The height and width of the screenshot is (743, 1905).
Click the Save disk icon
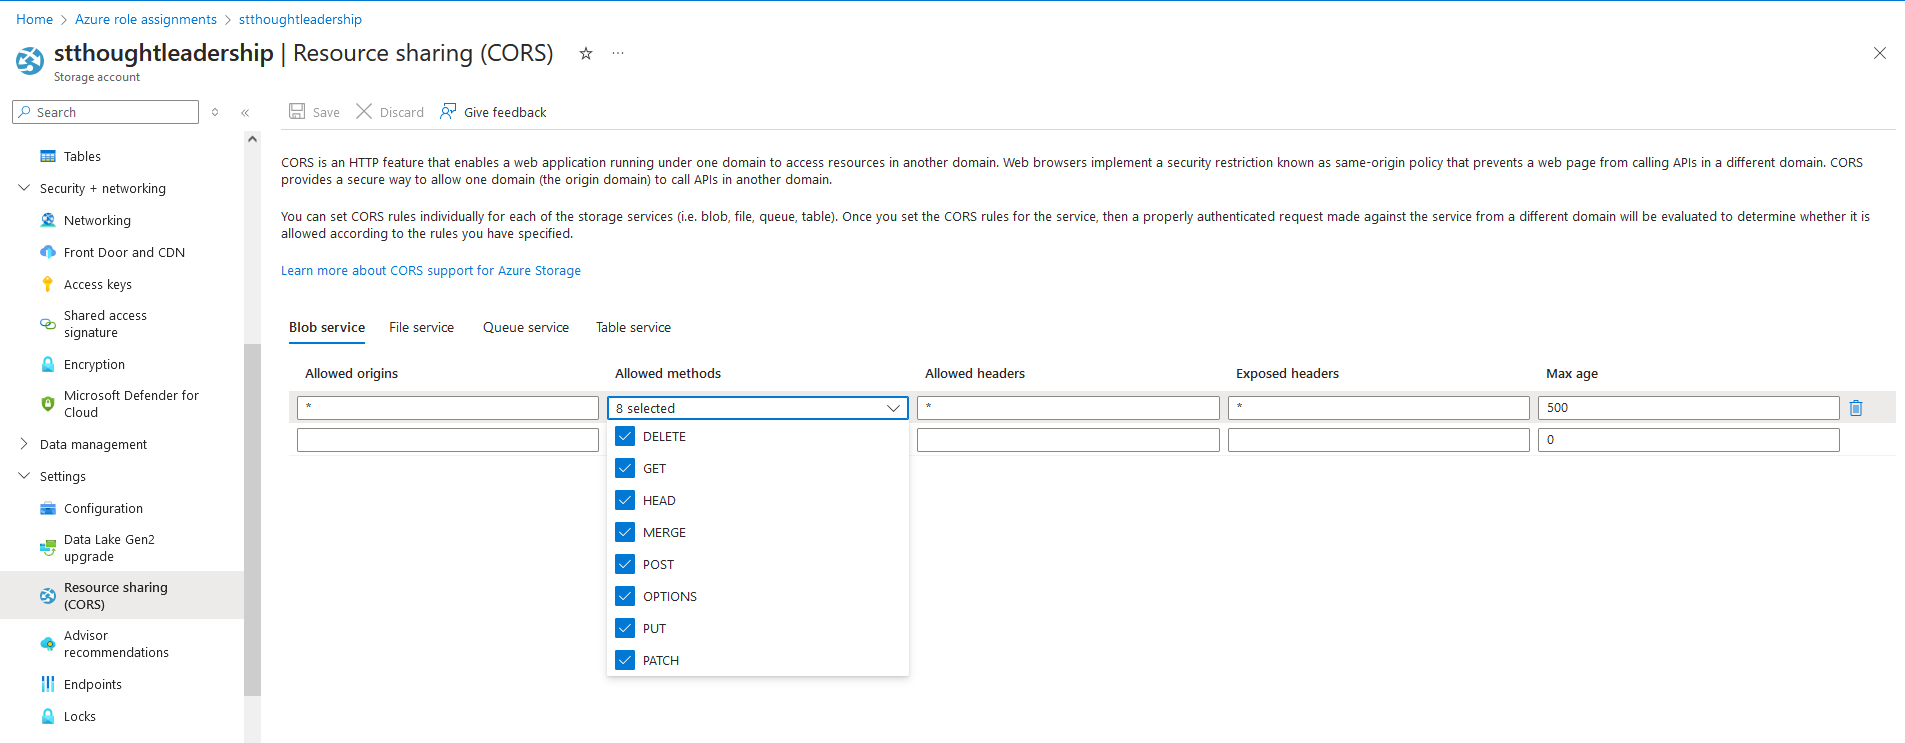click(297, 111)
